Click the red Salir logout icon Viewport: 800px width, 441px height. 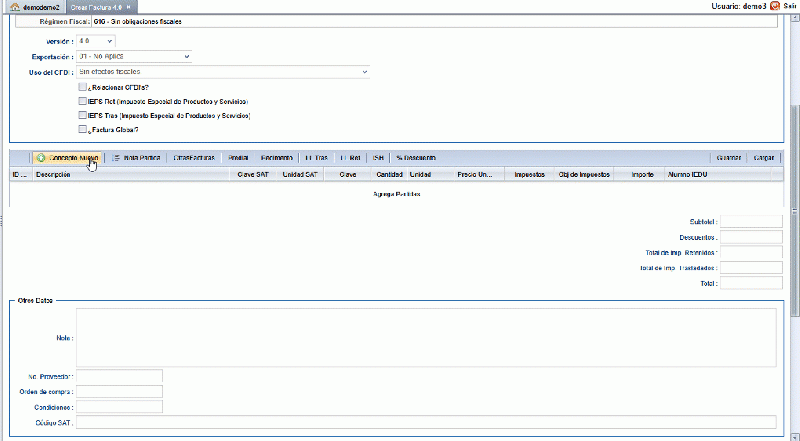point(775,6)
